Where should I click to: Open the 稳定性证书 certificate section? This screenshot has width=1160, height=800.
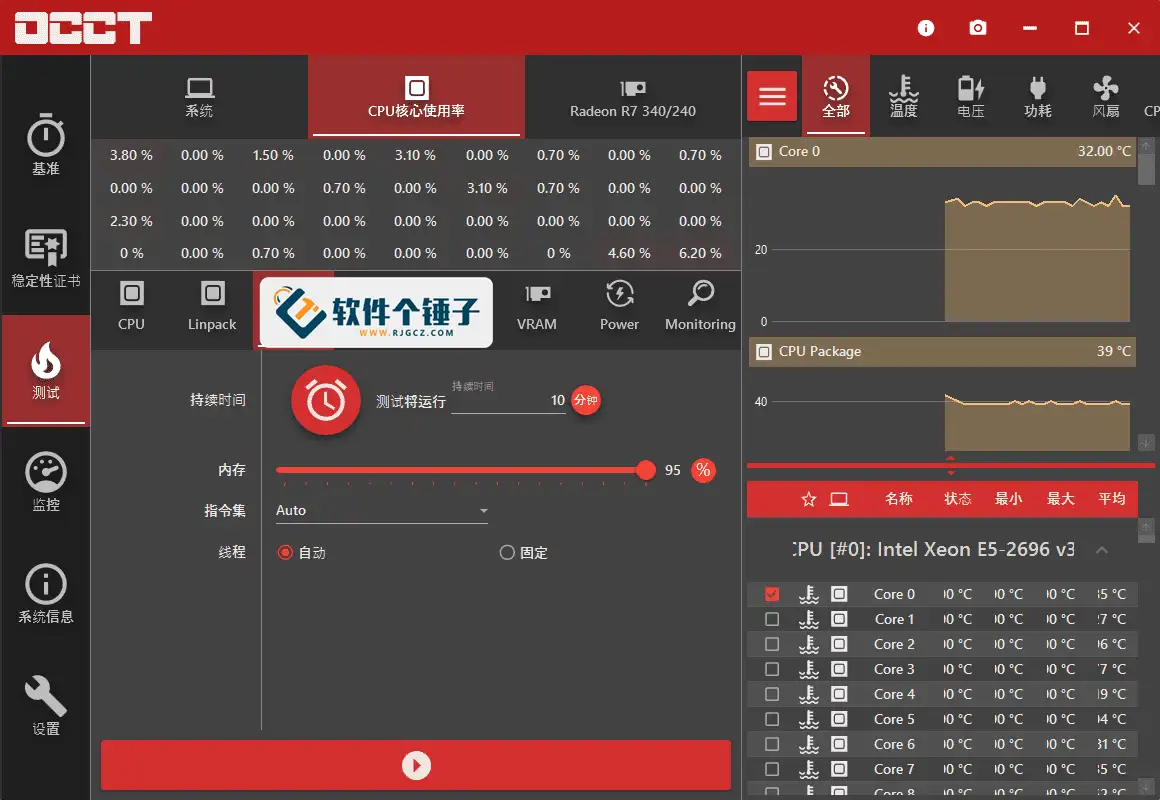coord(46,258)
